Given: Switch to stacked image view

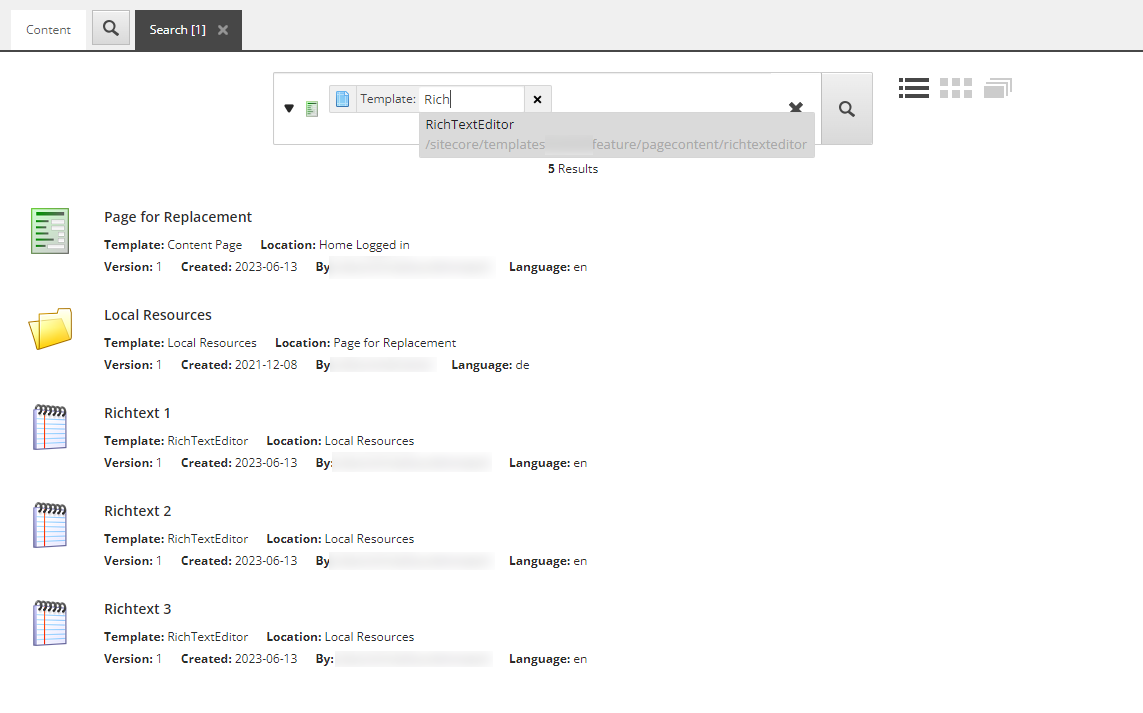Looking at the screenshot, I should 997,88.
